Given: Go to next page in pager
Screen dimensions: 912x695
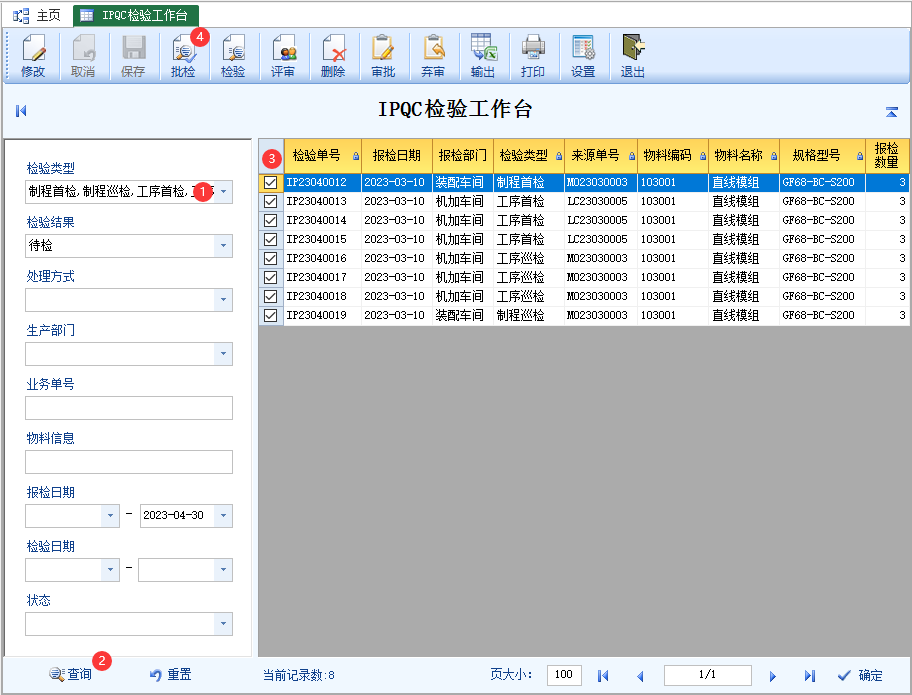Looking at the screenshot, I should pyautogui.click(x=772, y=676).
